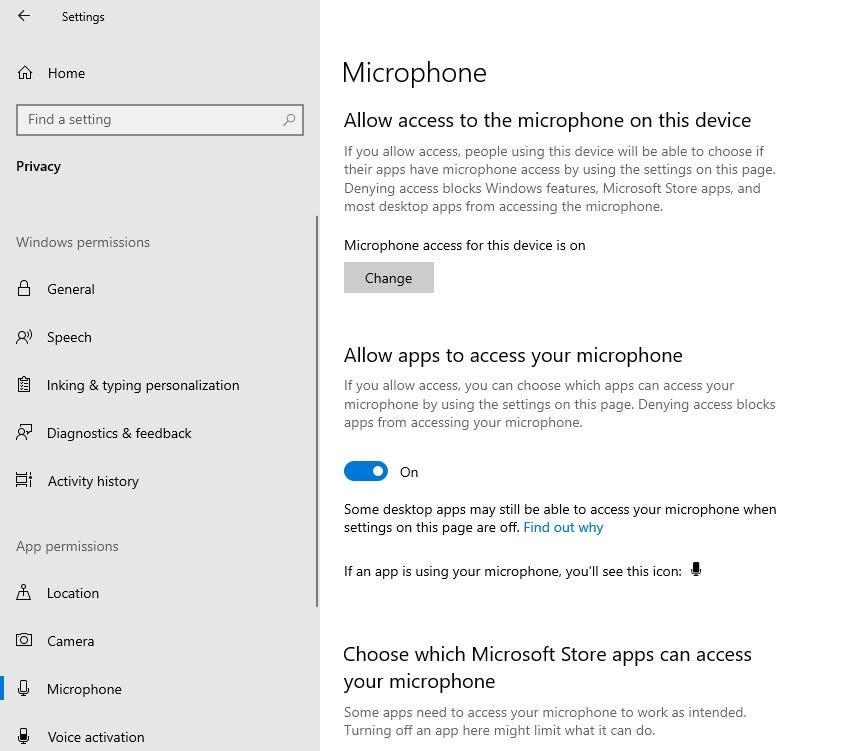
Task: Select the Microphone sidebar entry
Action: 84,689
